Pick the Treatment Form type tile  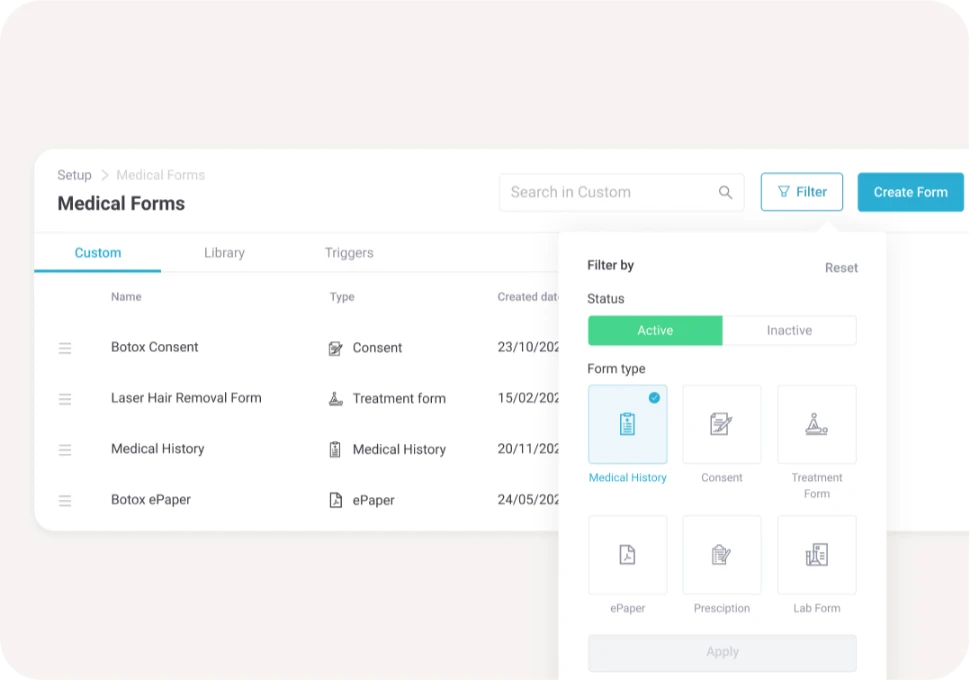point(816,425)
